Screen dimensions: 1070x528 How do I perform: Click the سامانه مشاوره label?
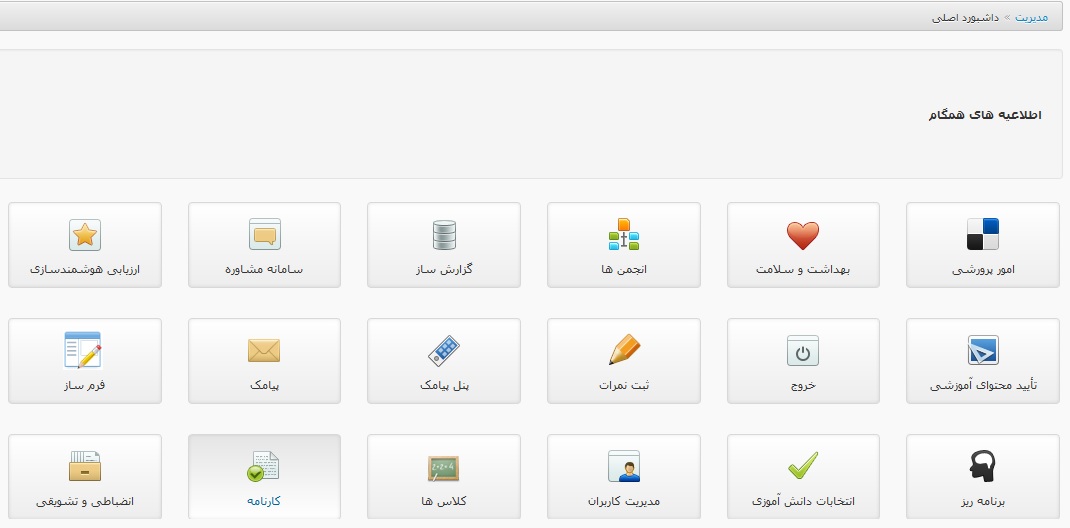[x=264, y=269]
